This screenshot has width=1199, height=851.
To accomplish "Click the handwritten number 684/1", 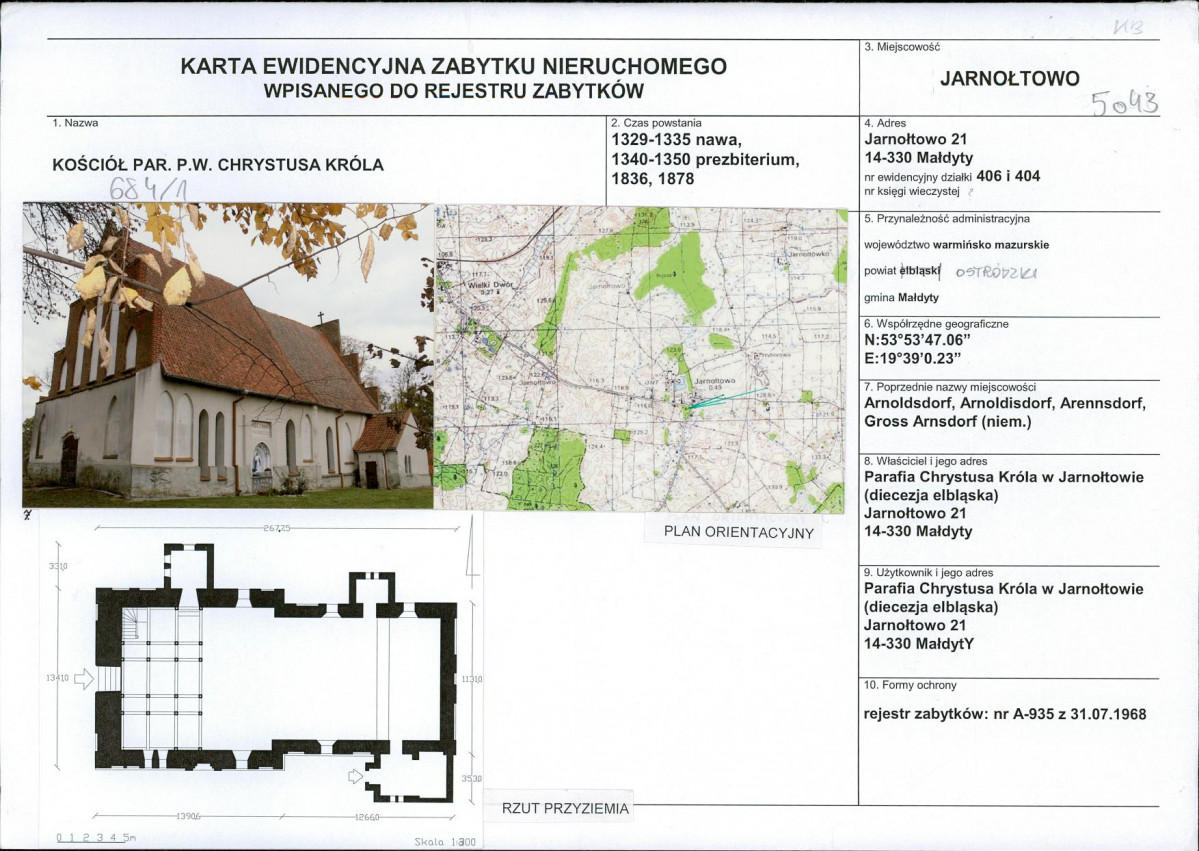I will click(148, 189).
